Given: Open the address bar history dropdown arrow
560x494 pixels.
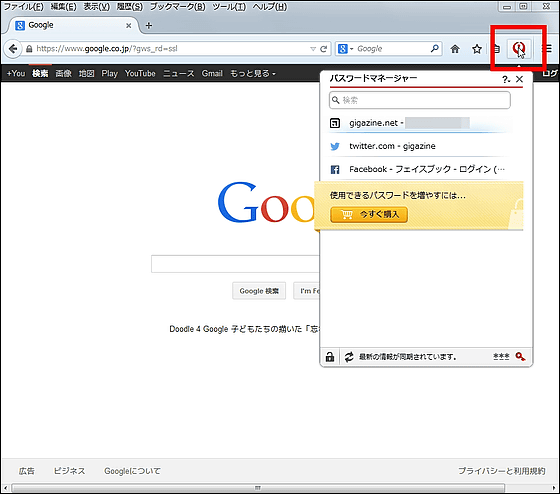Looking at the screenshot, I should tap(313, 49).
